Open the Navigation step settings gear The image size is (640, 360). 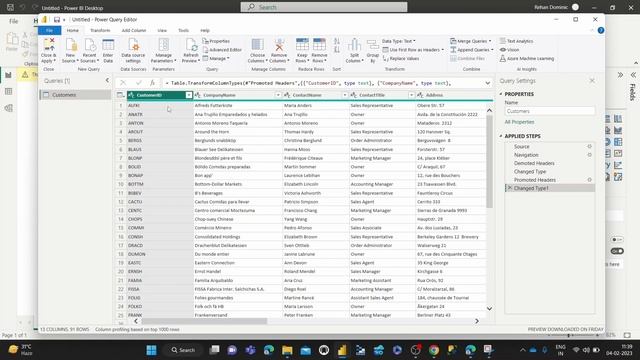(x=589, y=155)
